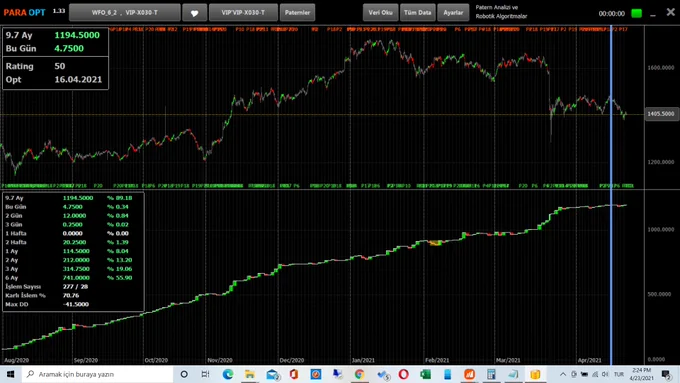This screenshot has width=680, height=383.
Task: Click the 1405.5000 price label
Action: [661, 114]
